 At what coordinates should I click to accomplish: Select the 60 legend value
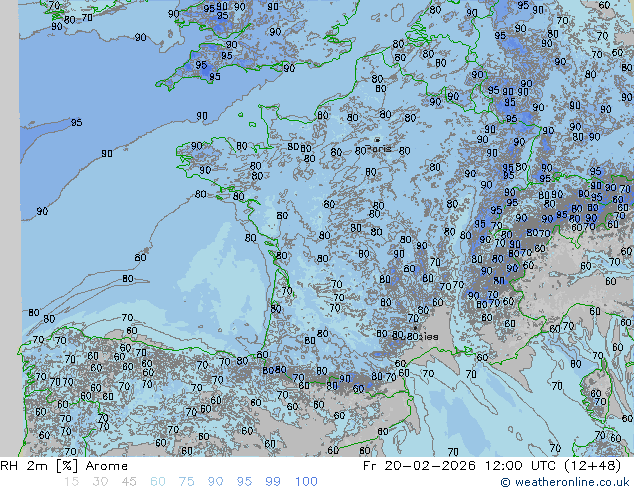pos(160,482)
